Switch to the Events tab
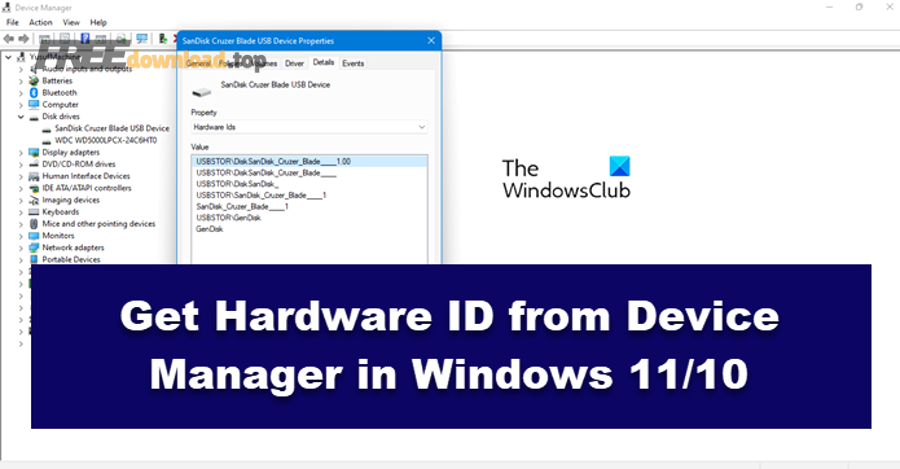900x469 pixels. tap(353, 63)
